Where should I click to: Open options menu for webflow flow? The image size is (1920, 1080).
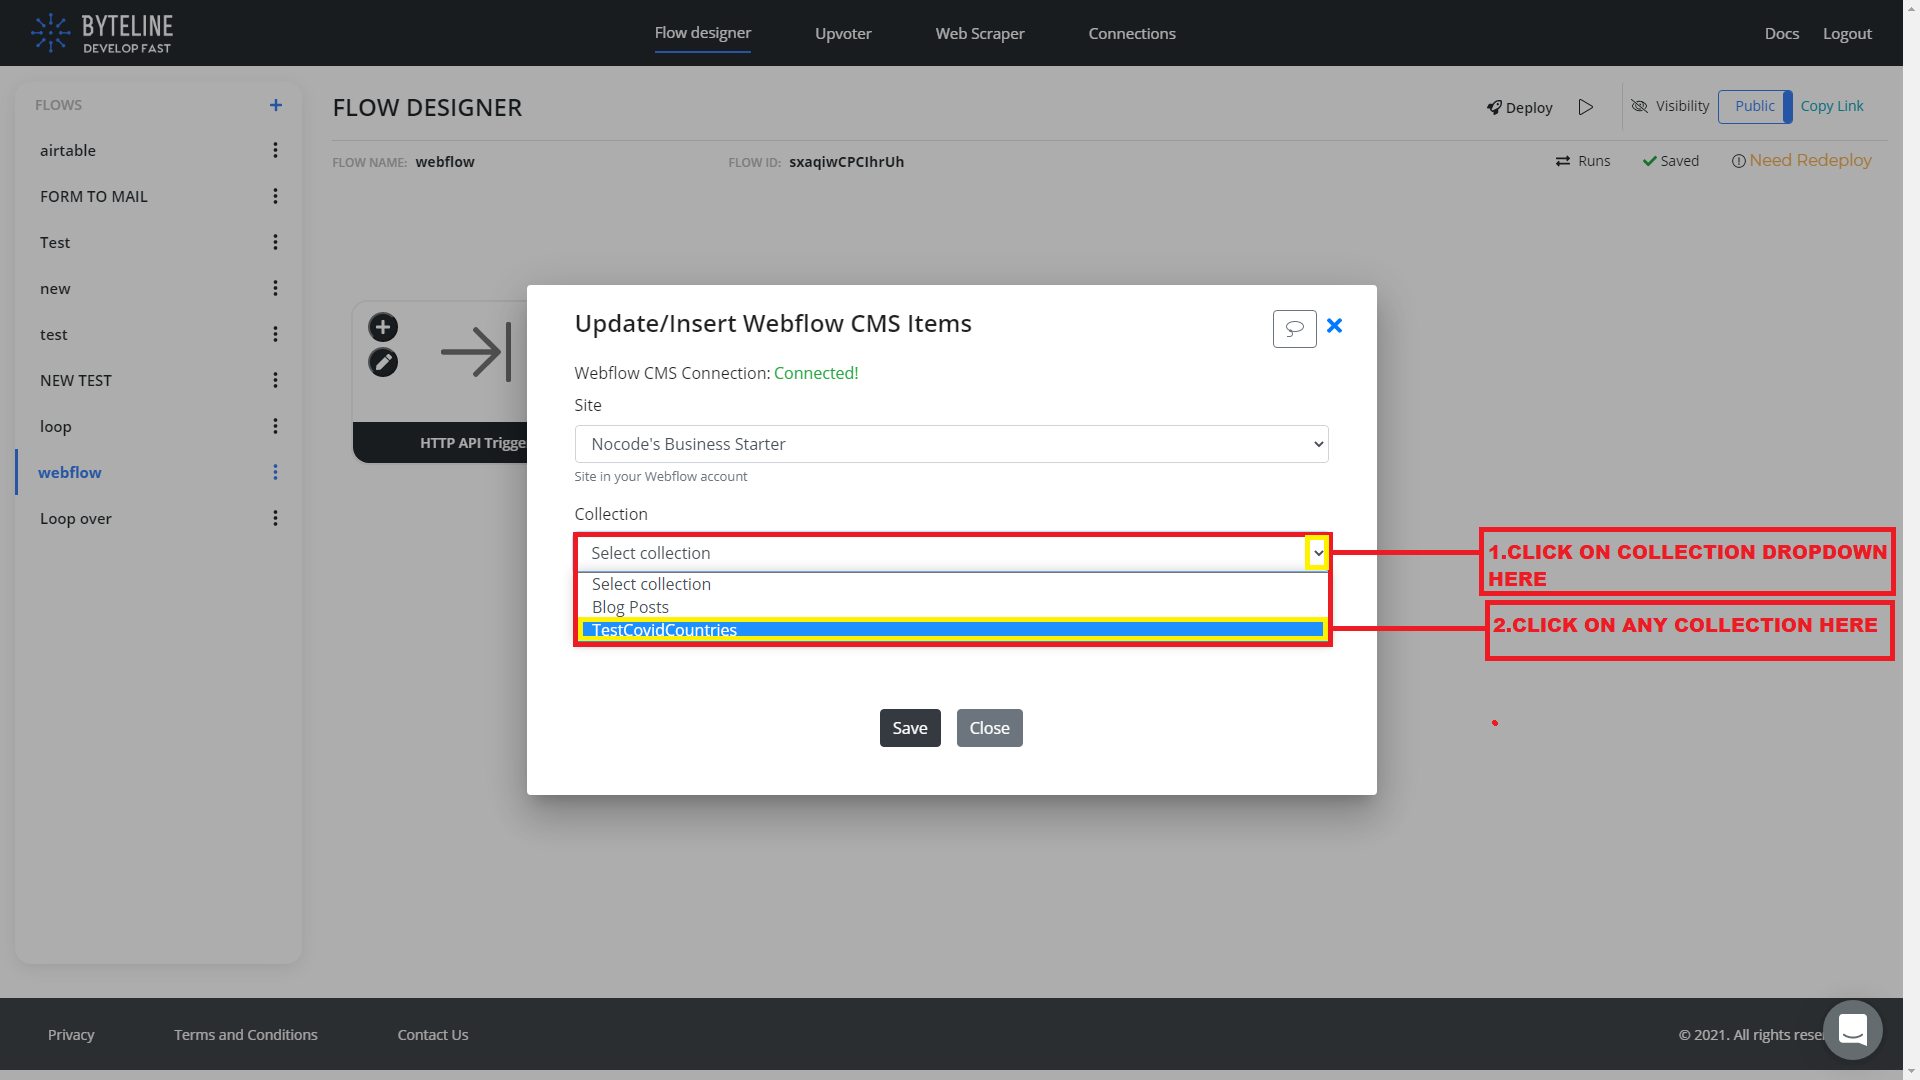pyautogui.click(x=275, y=472)
